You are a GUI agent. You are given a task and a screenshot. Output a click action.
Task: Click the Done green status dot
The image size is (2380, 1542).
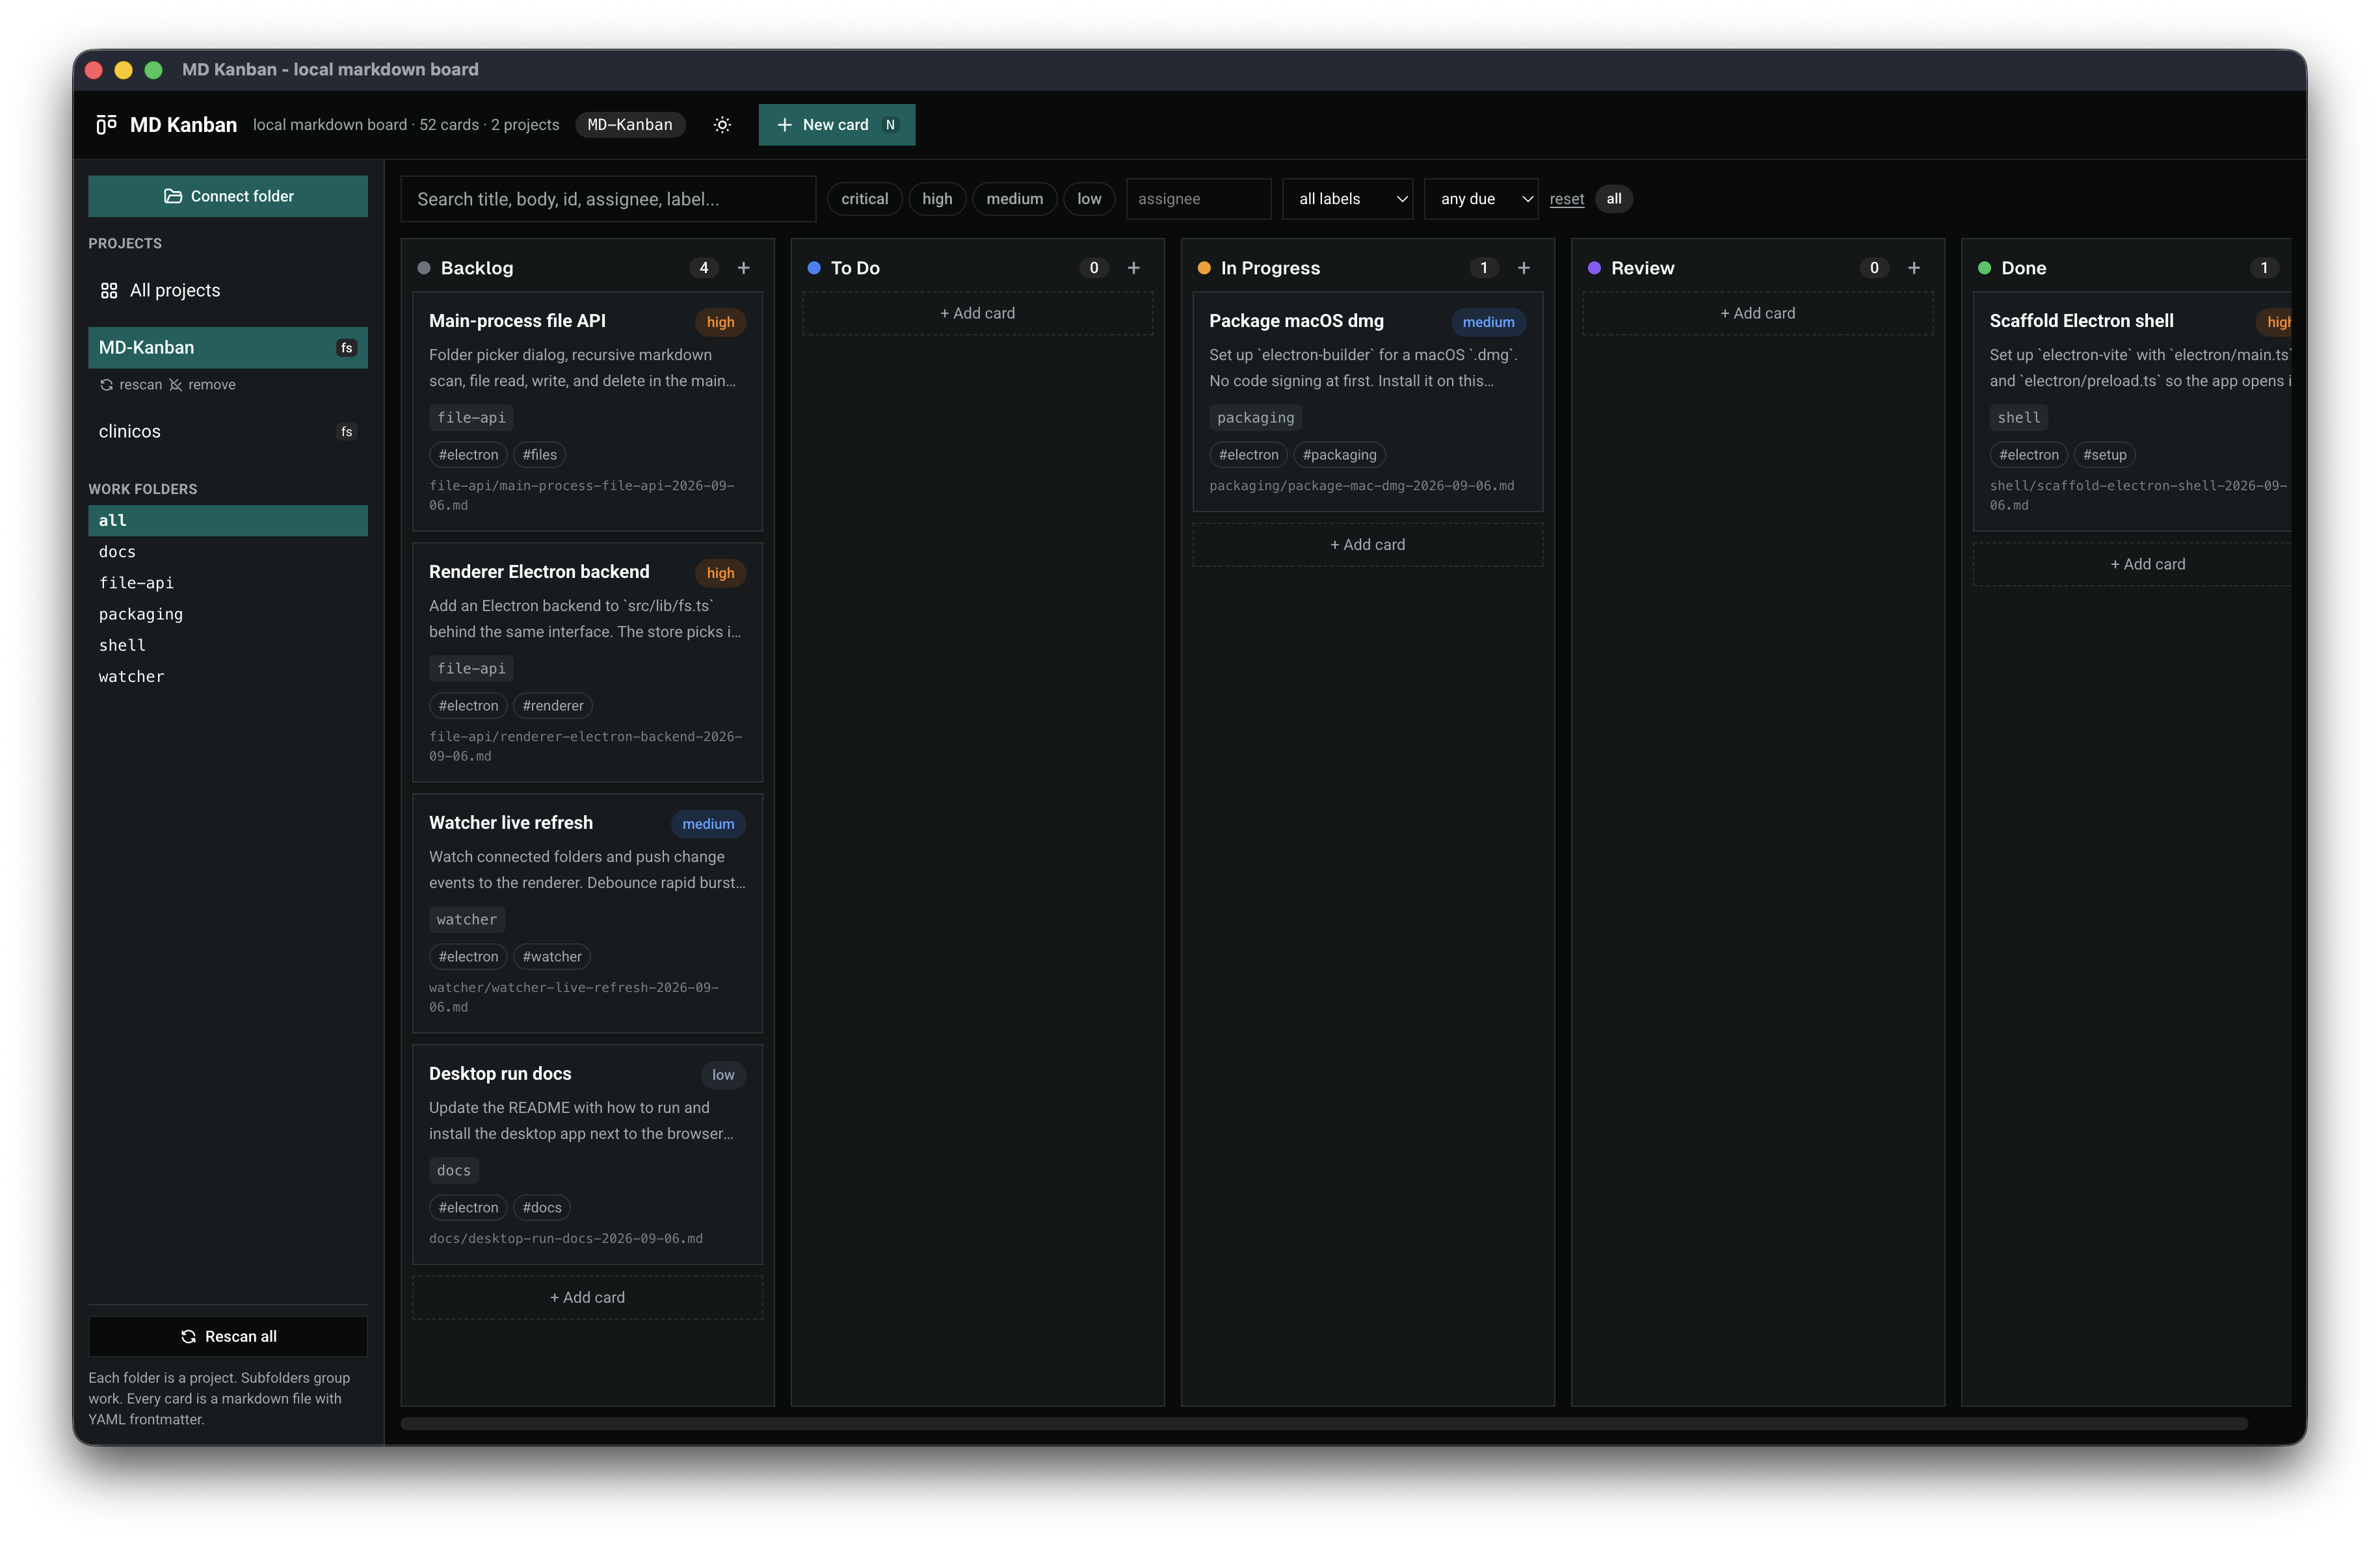click(x=1984, y=268)
